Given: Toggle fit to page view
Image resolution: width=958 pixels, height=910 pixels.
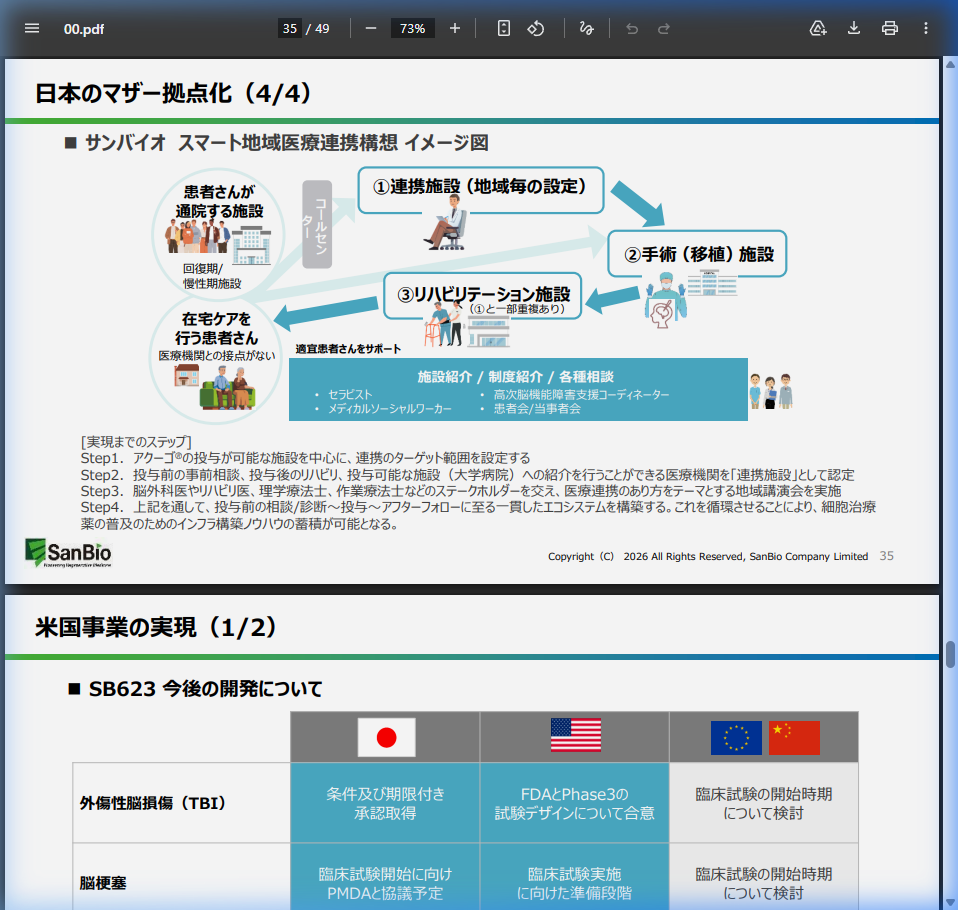Looking at the screenshot, I should [503, 29].
